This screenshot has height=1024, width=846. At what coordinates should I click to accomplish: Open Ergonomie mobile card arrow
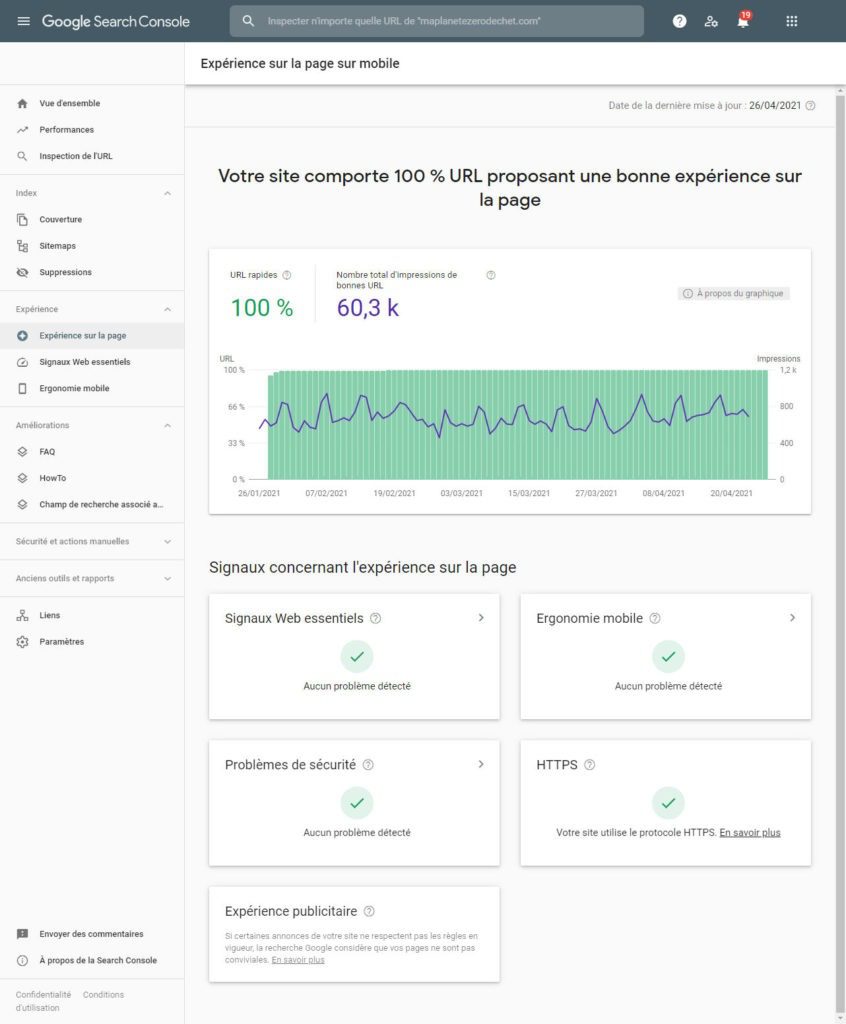click(792, 618)
